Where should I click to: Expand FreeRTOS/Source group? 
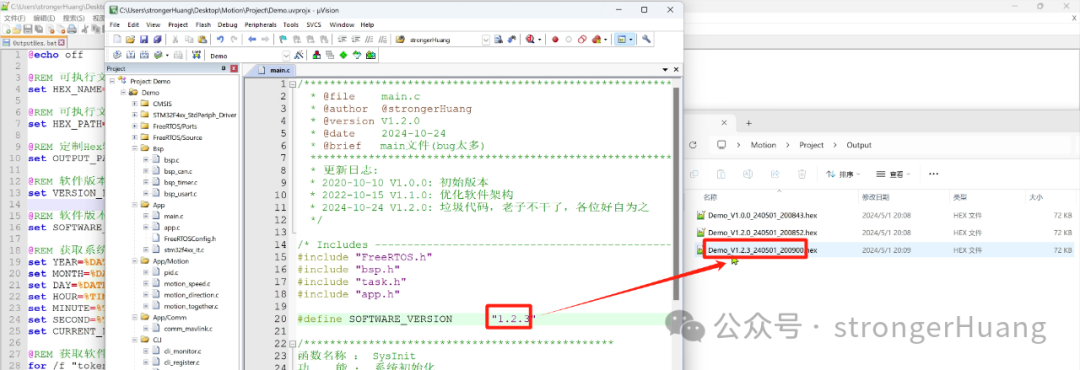pyautogui.click(x=134, y=137)
